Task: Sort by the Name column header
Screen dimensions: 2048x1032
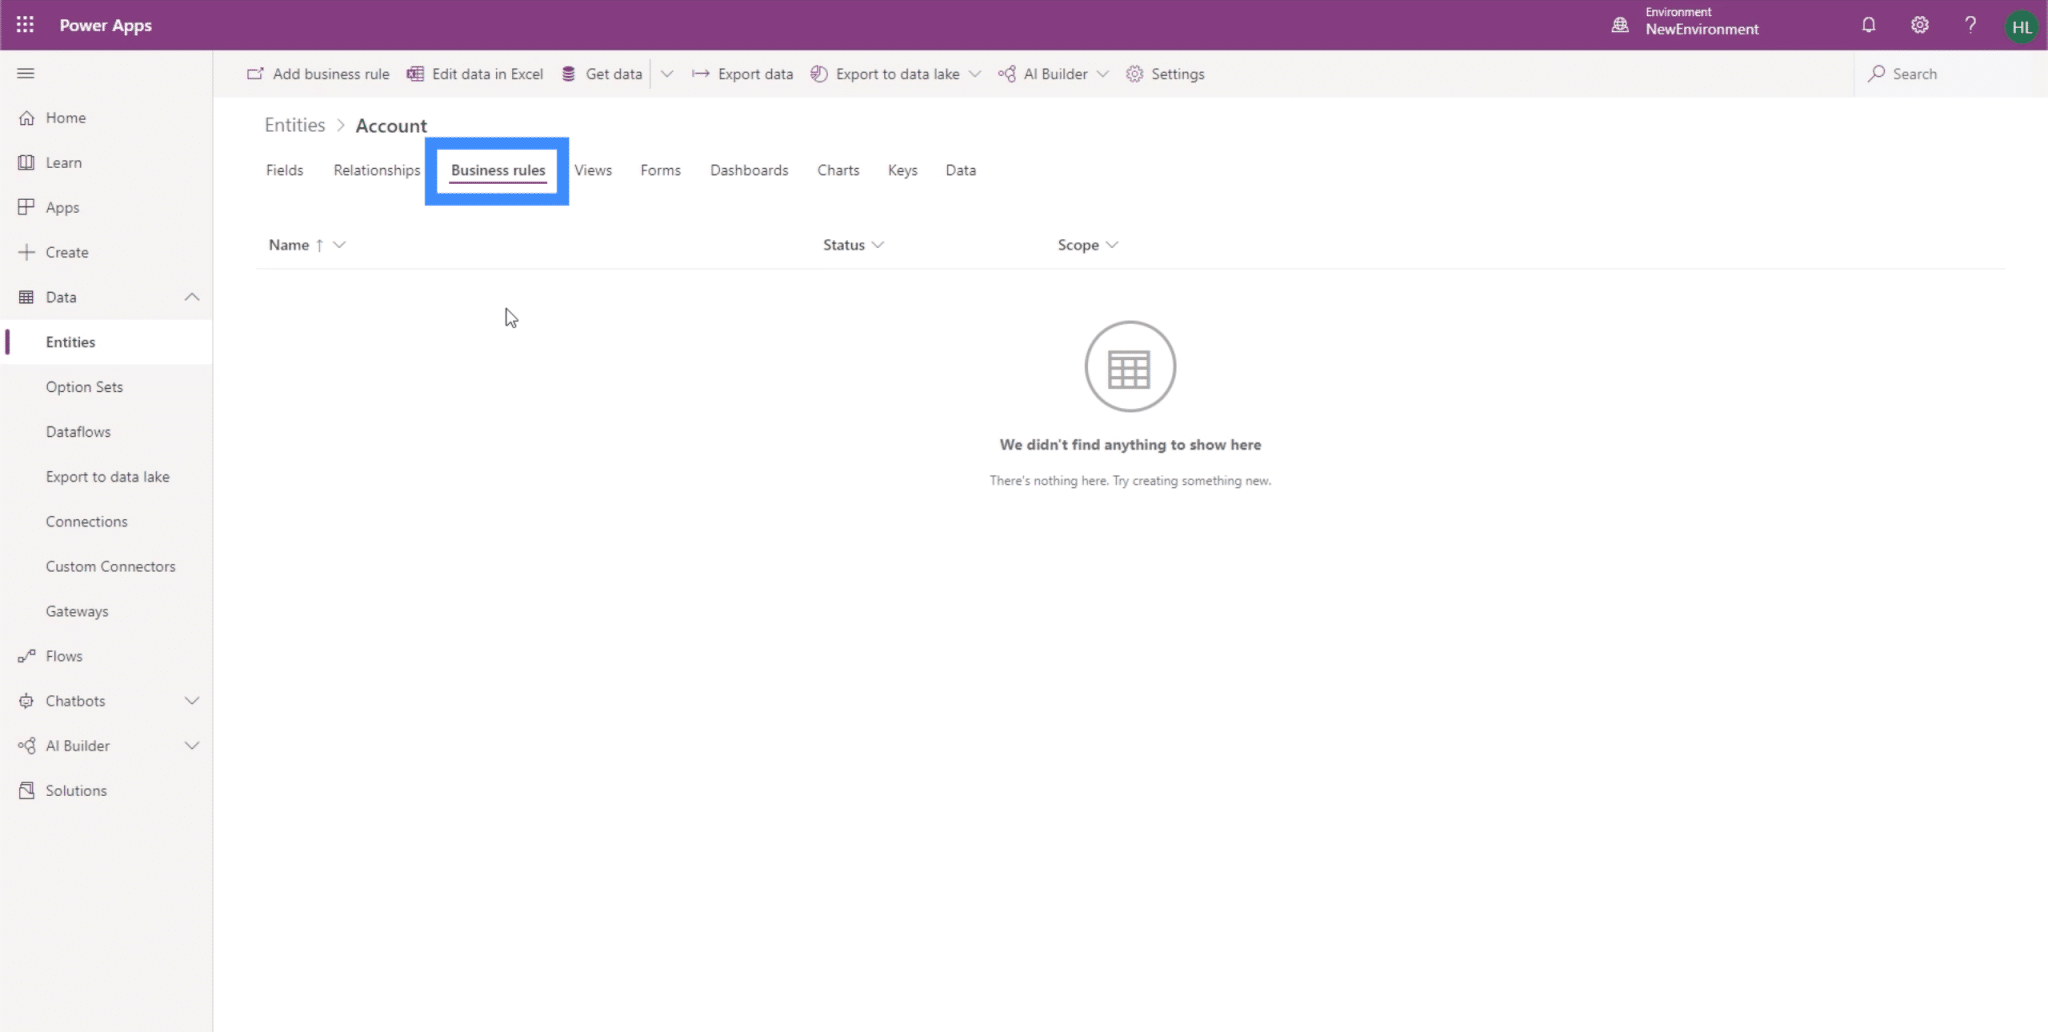Action: [x=289, y=245]
